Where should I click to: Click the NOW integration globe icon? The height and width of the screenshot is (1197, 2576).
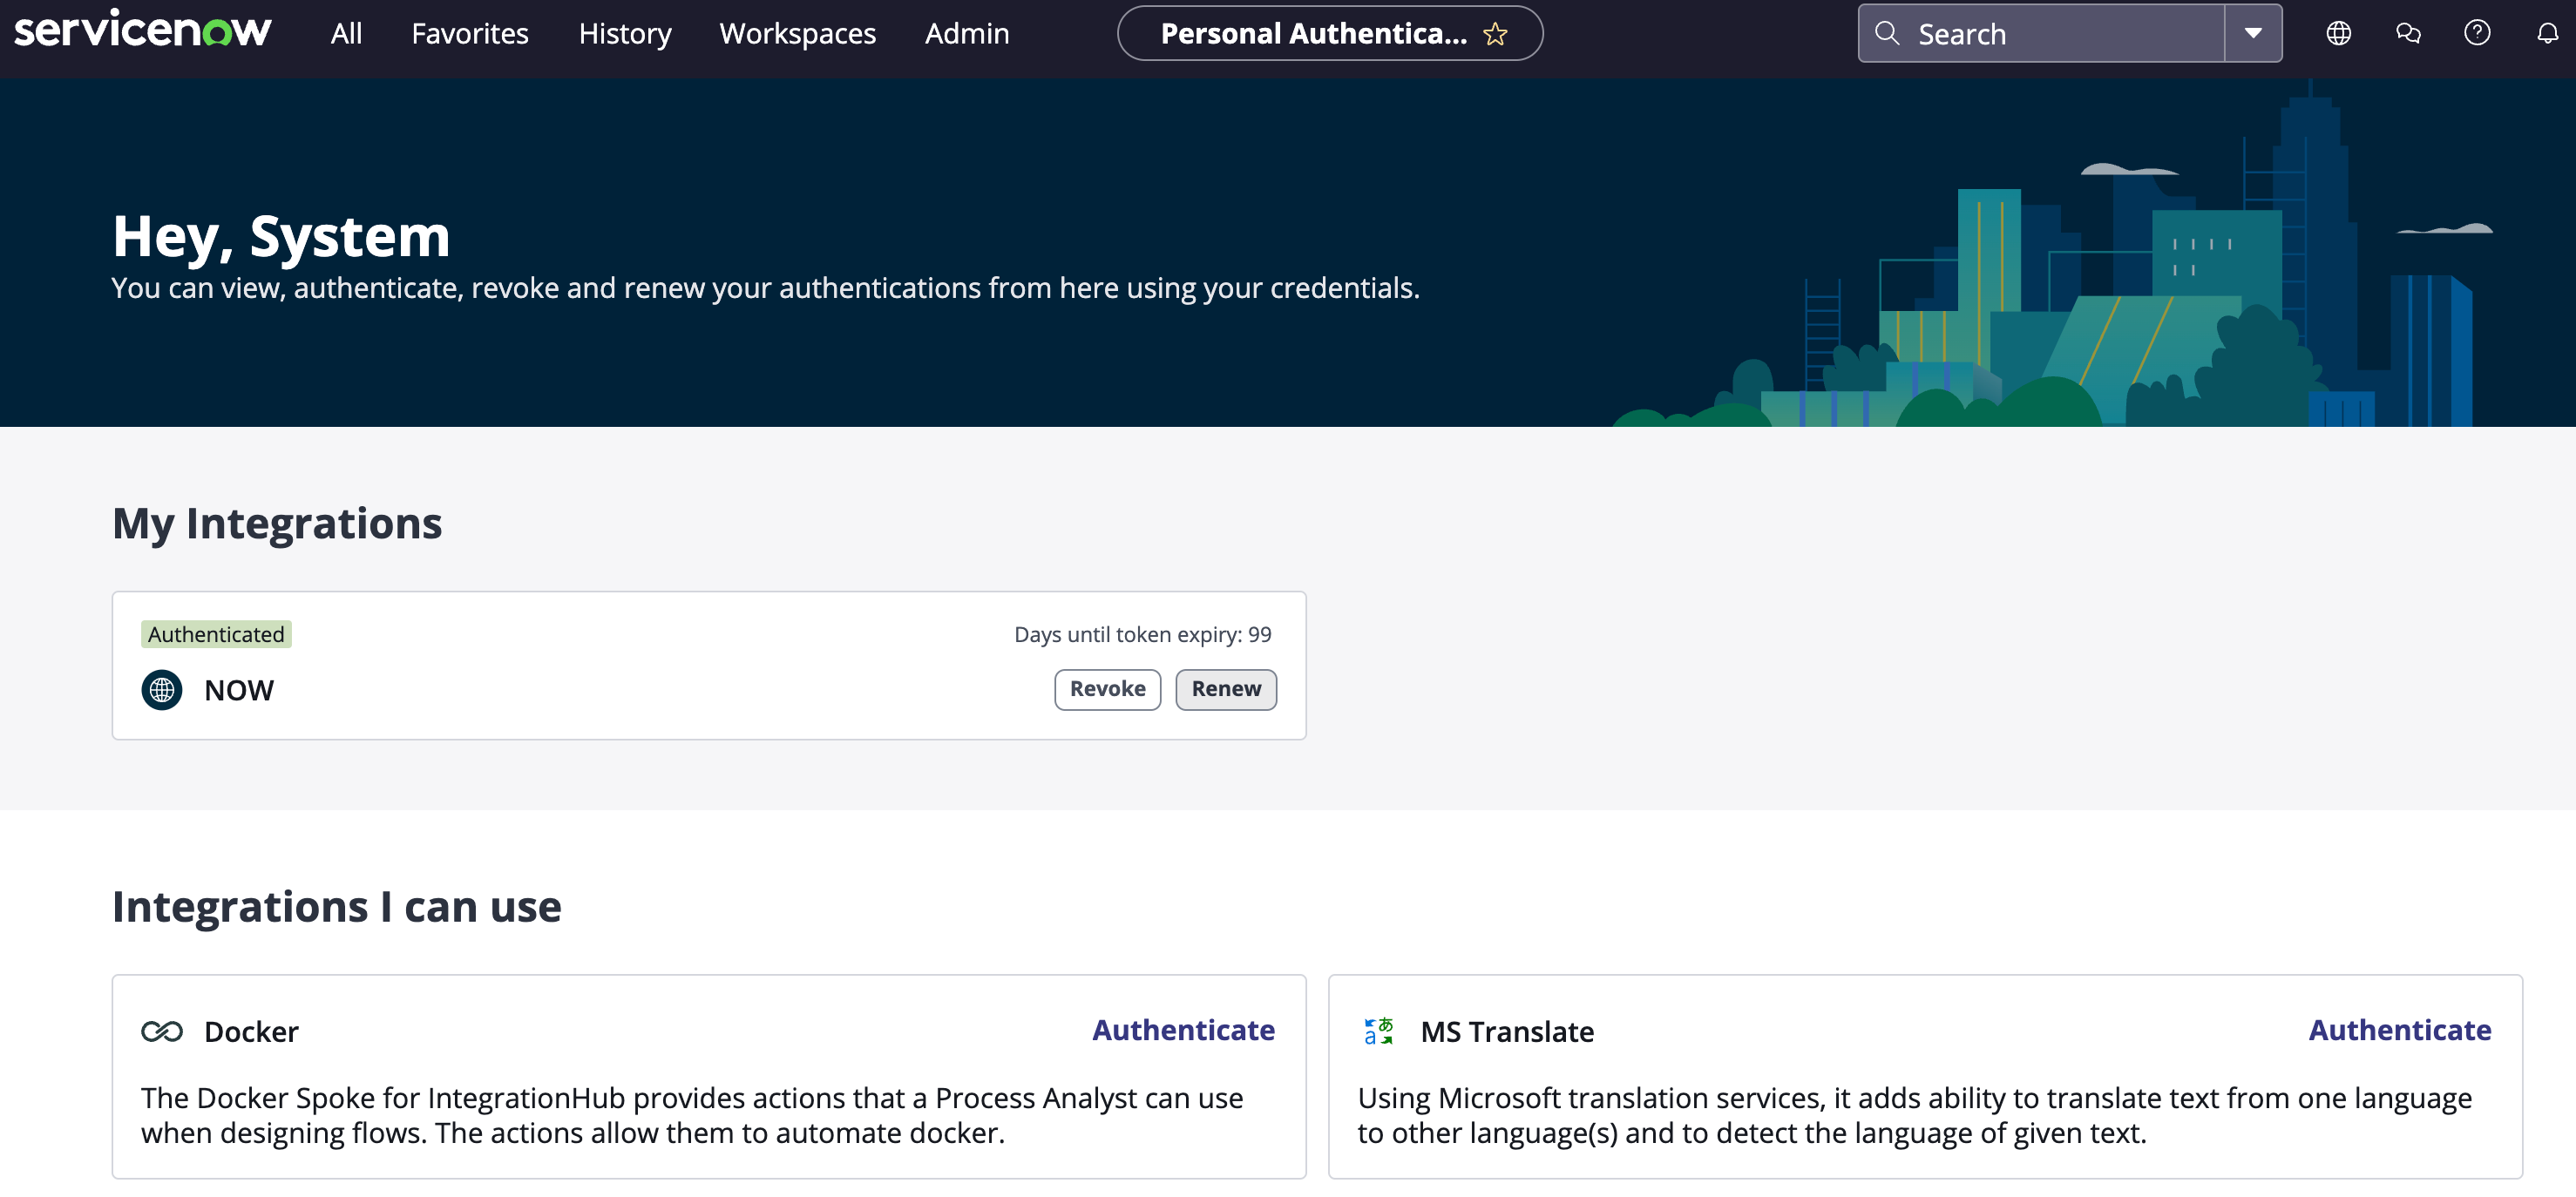pyautogui.click(x=162, y=690)
